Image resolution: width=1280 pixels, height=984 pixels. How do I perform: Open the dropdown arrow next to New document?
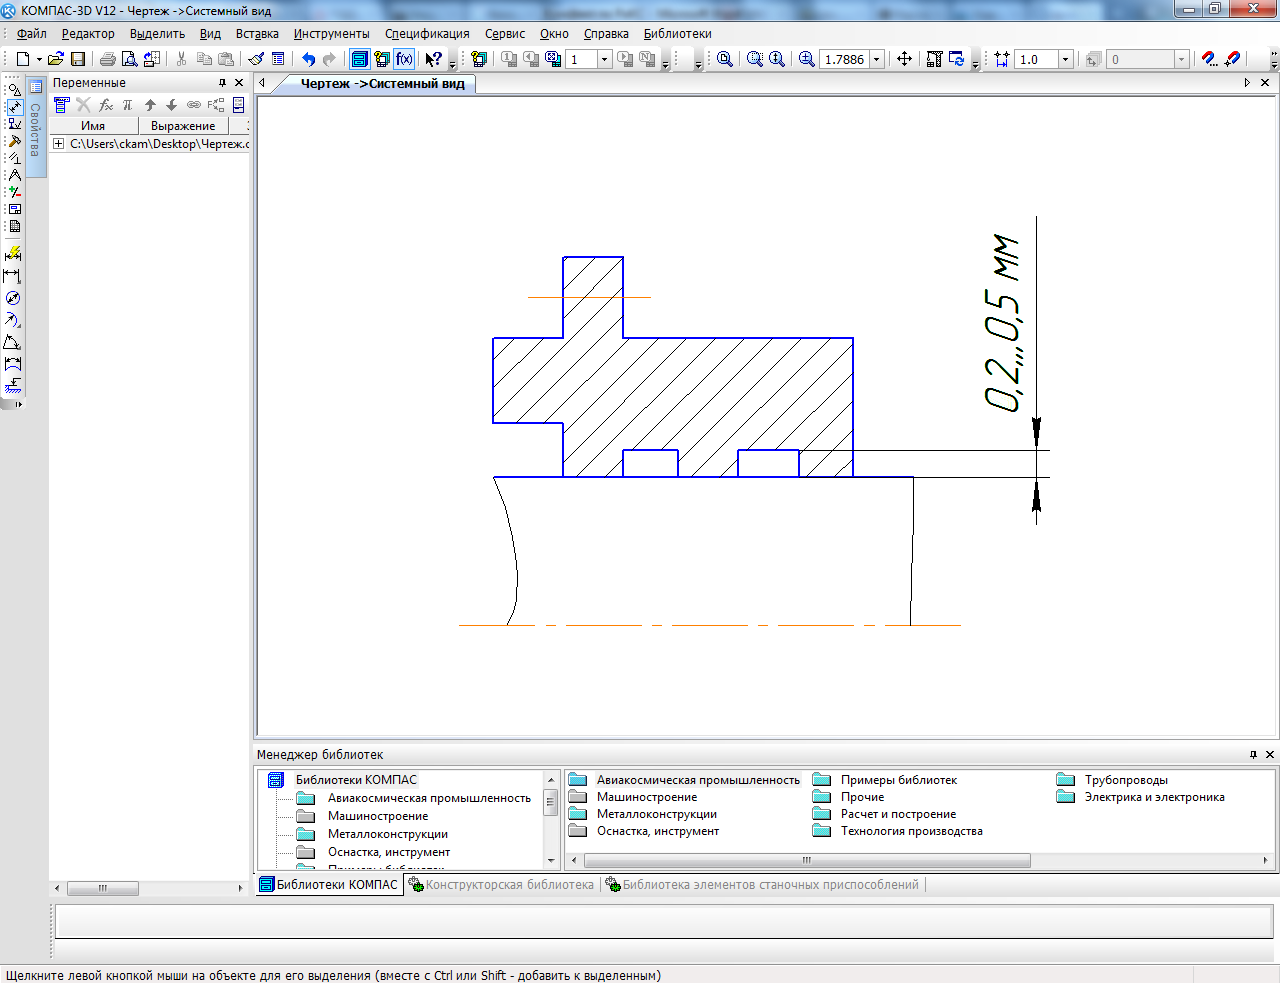(39, 59)
